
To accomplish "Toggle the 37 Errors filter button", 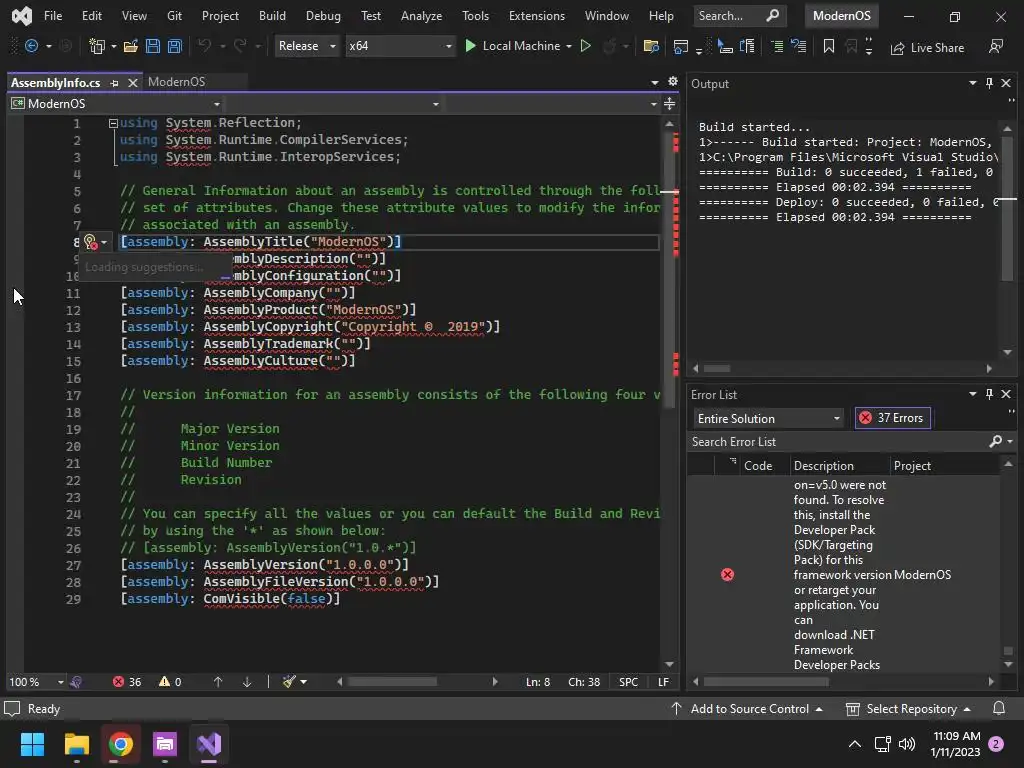I will (x=891, y=418).
